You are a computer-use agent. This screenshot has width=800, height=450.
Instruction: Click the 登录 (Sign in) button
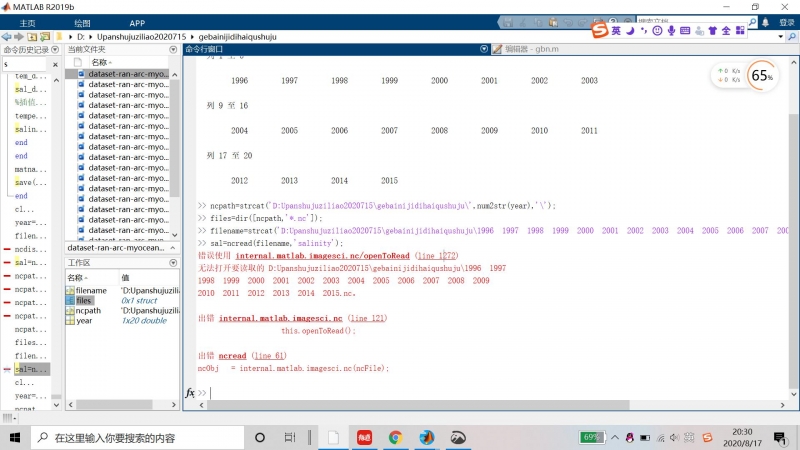point(787,22)
